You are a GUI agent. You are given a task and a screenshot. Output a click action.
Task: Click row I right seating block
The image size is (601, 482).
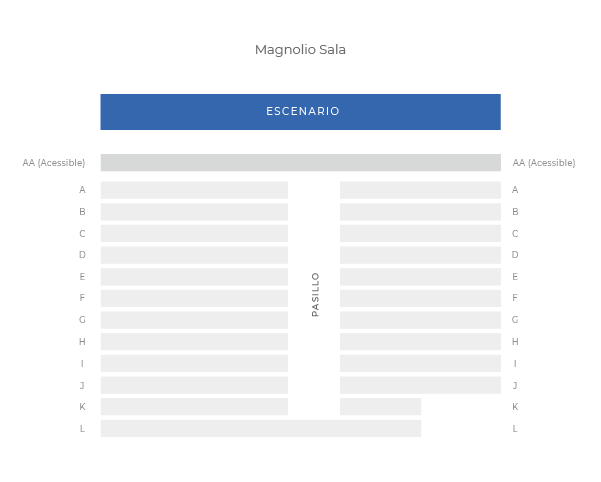tap(420, 364)
